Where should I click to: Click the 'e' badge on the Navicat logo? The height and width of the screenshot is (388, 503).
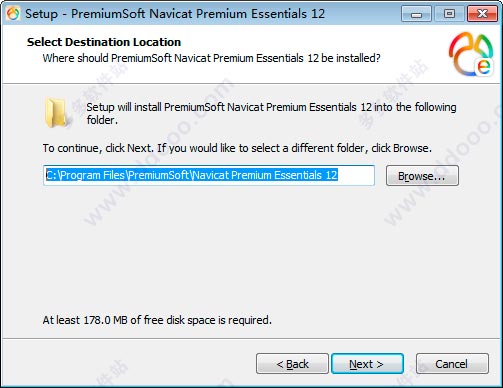pyautogui.click(x=484, y=66)
